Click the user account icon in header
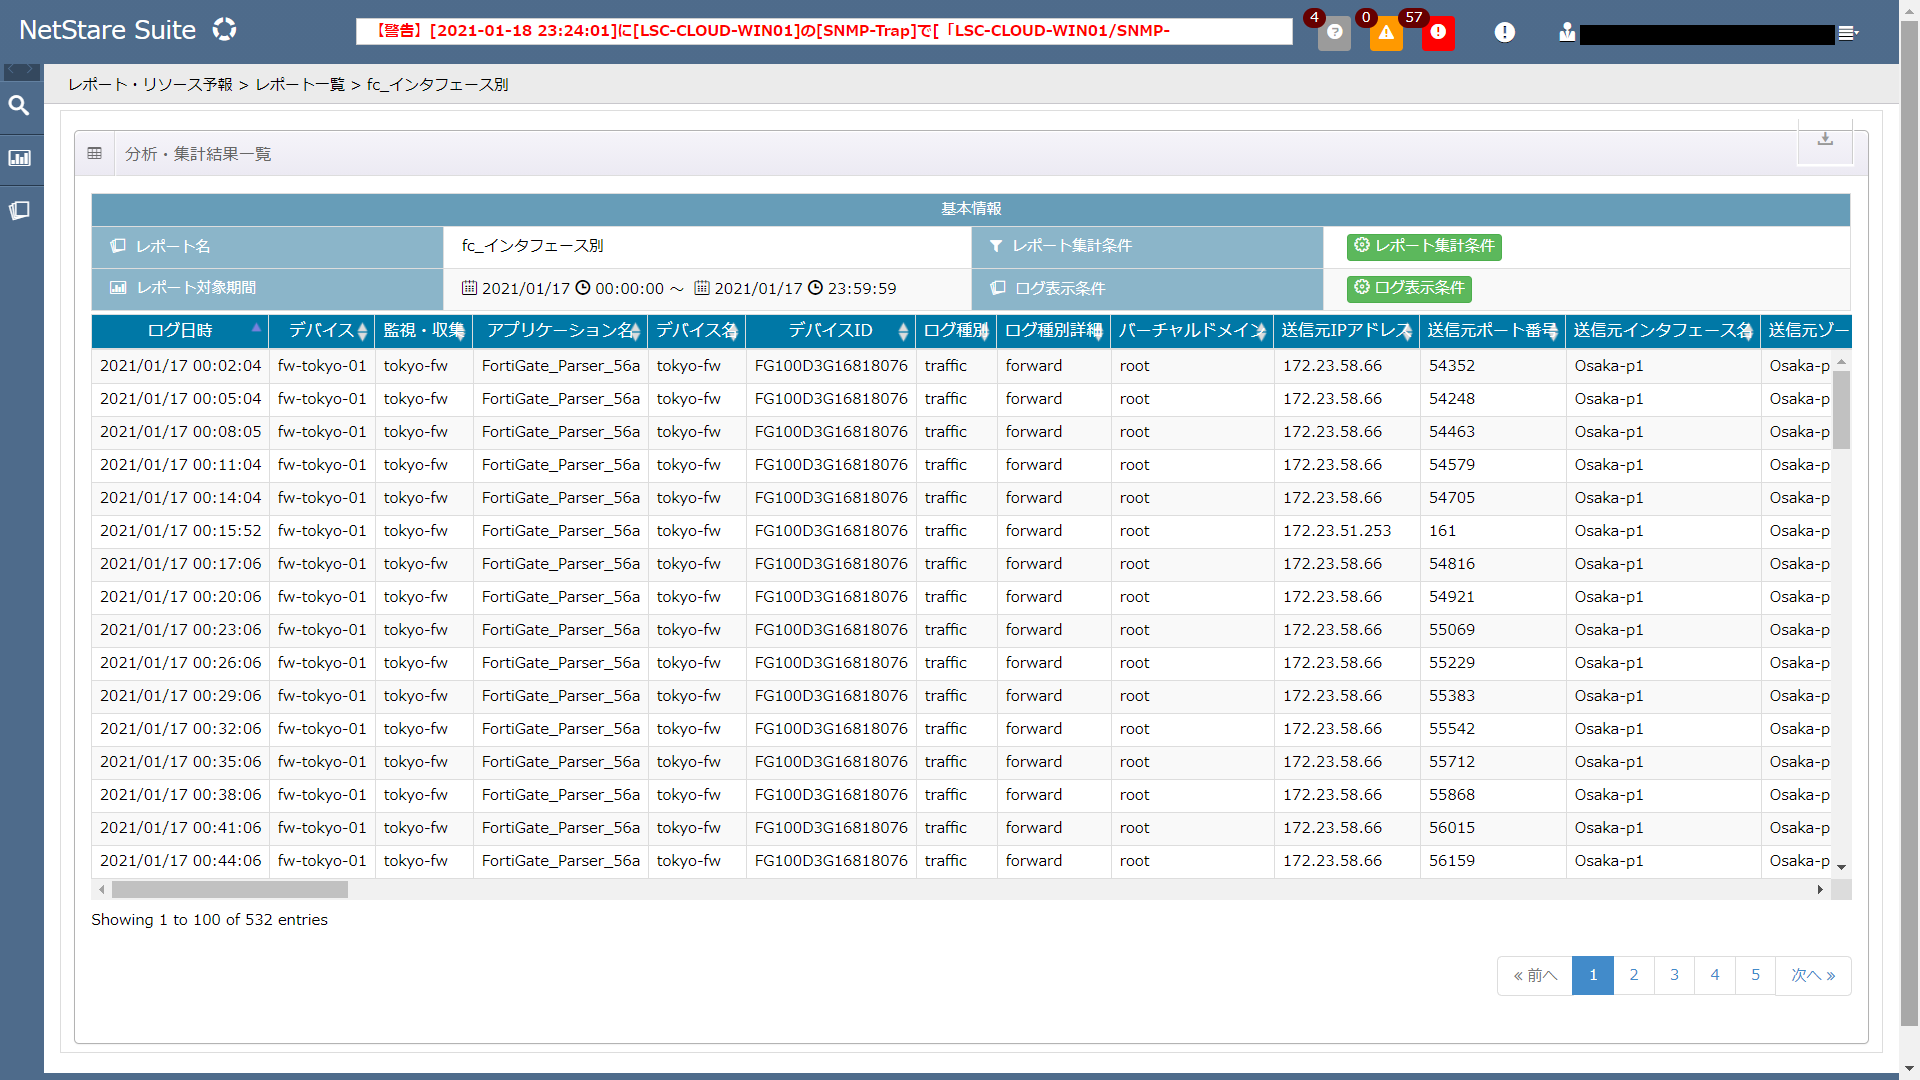The image size is (1920, 1080). (1566, 33)
